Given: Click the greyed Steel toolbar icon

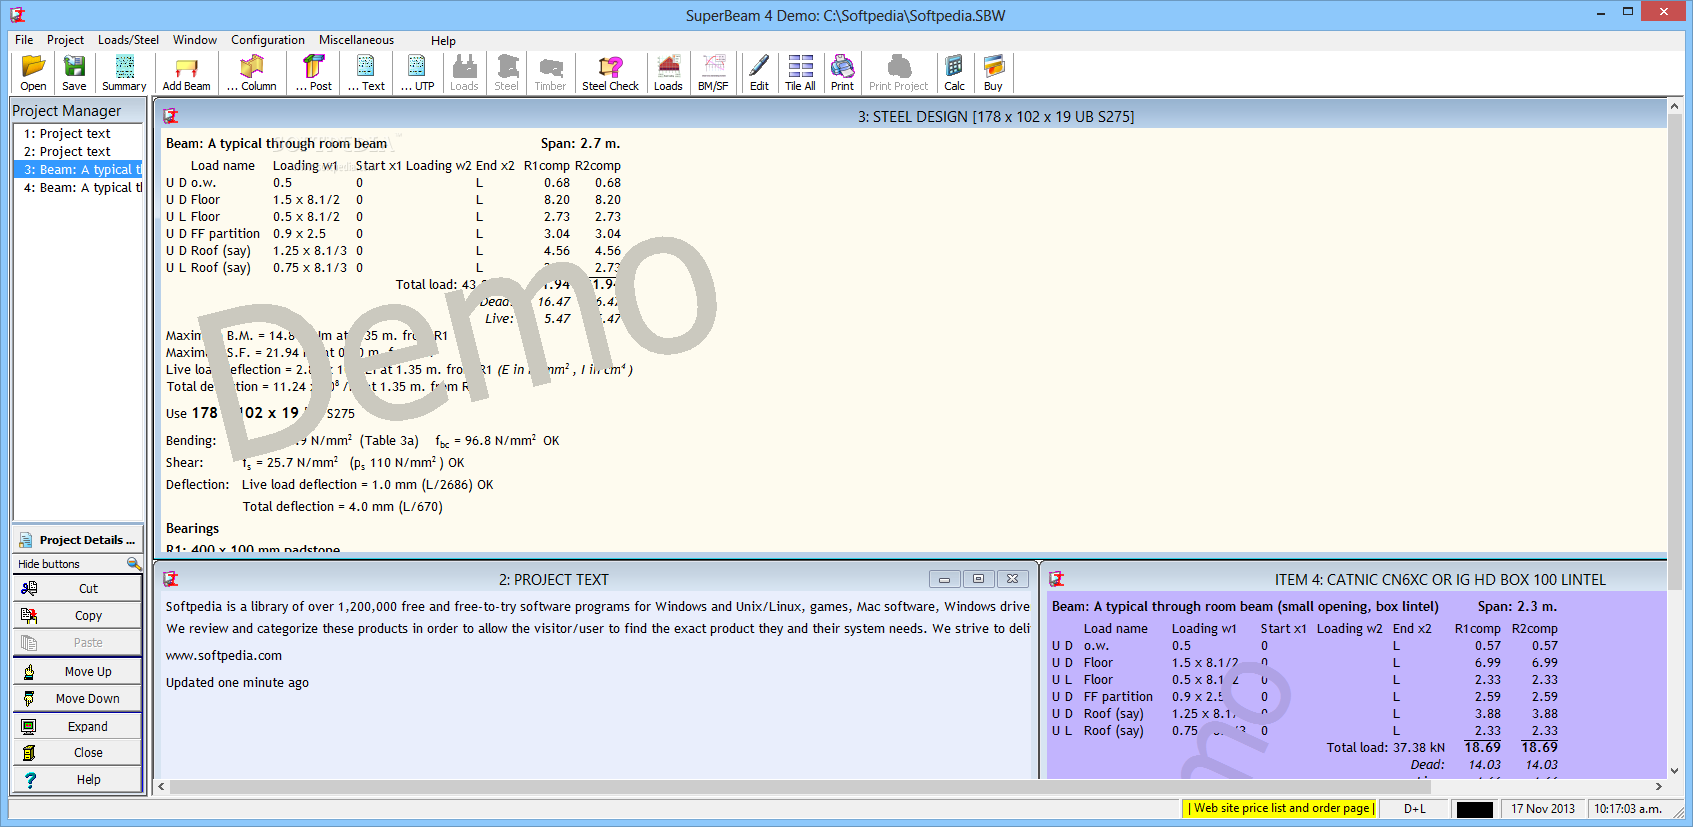Looking at the screenshot, I should 507,73.
